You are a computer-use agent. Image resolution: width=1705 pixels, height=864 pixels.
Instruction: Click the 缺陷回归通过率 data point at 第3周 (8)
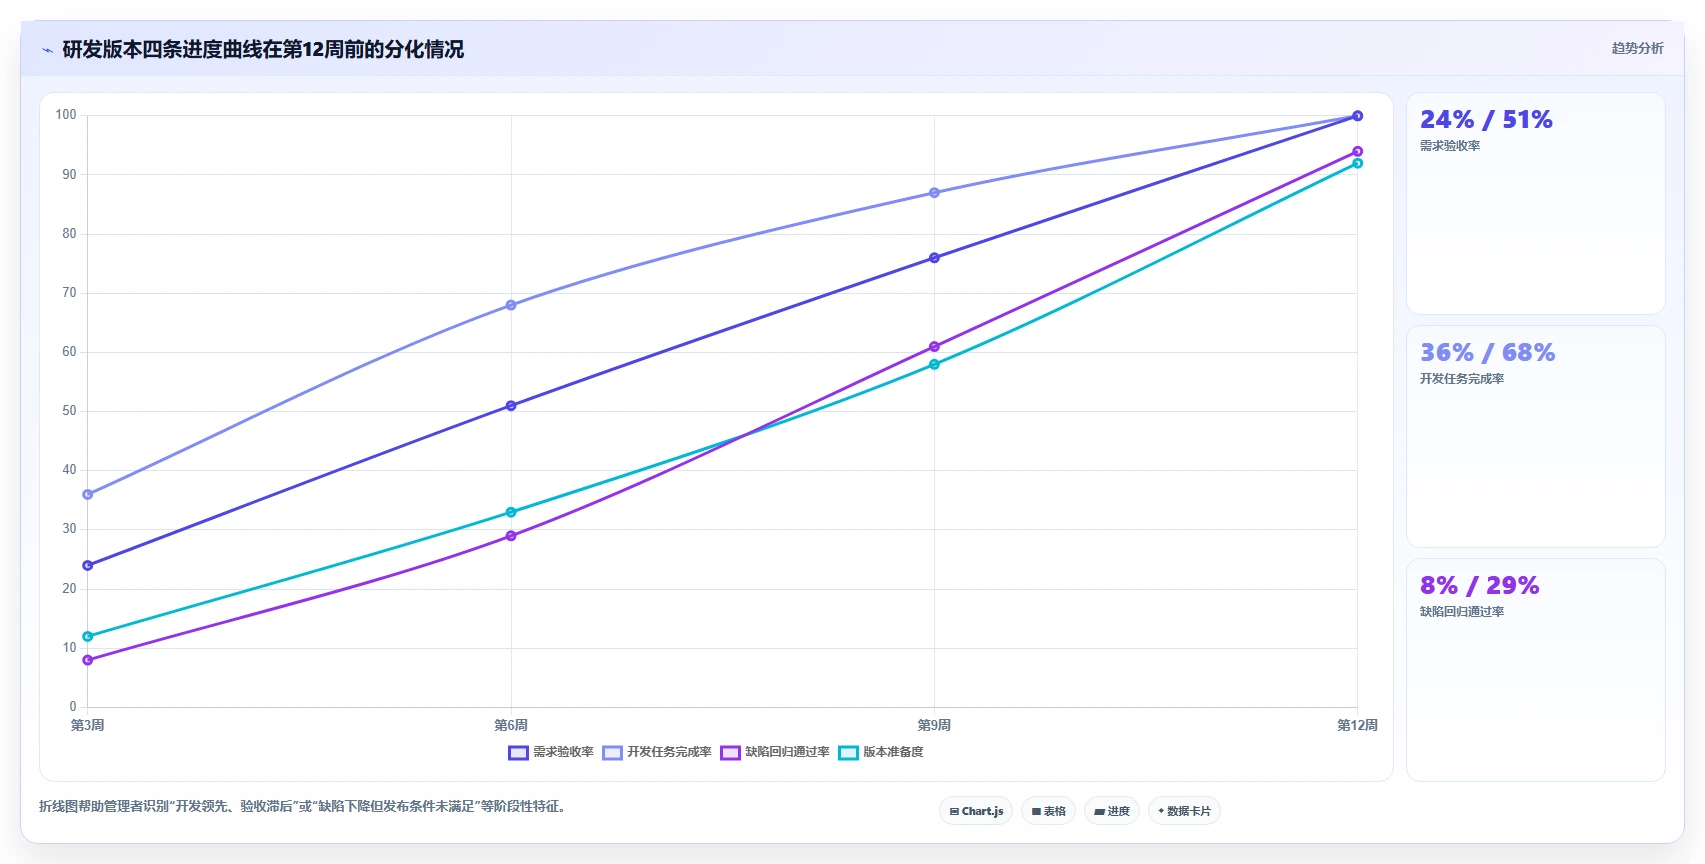88,660
